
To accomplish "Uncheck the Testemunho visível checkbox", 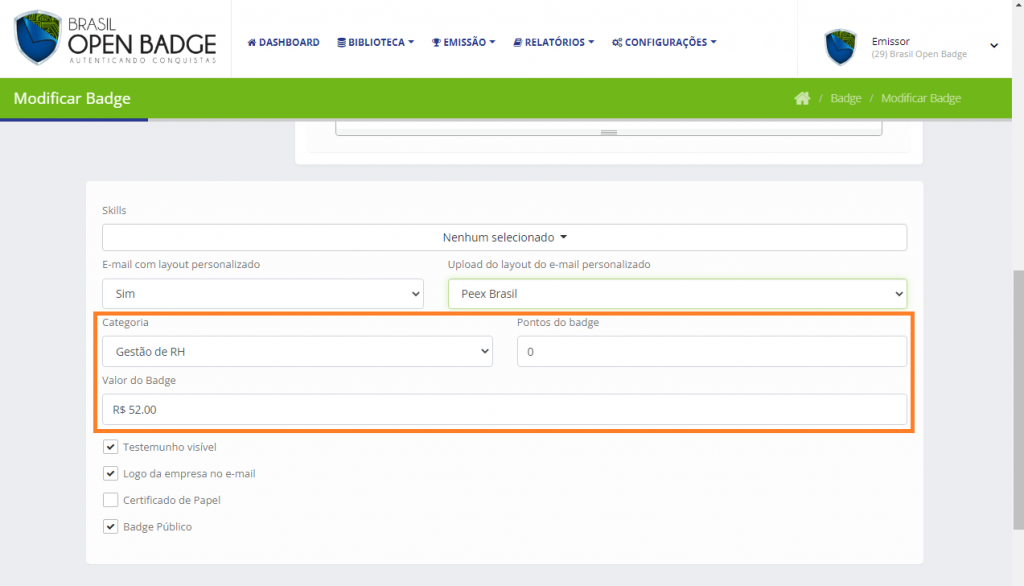I will point(111,447).
